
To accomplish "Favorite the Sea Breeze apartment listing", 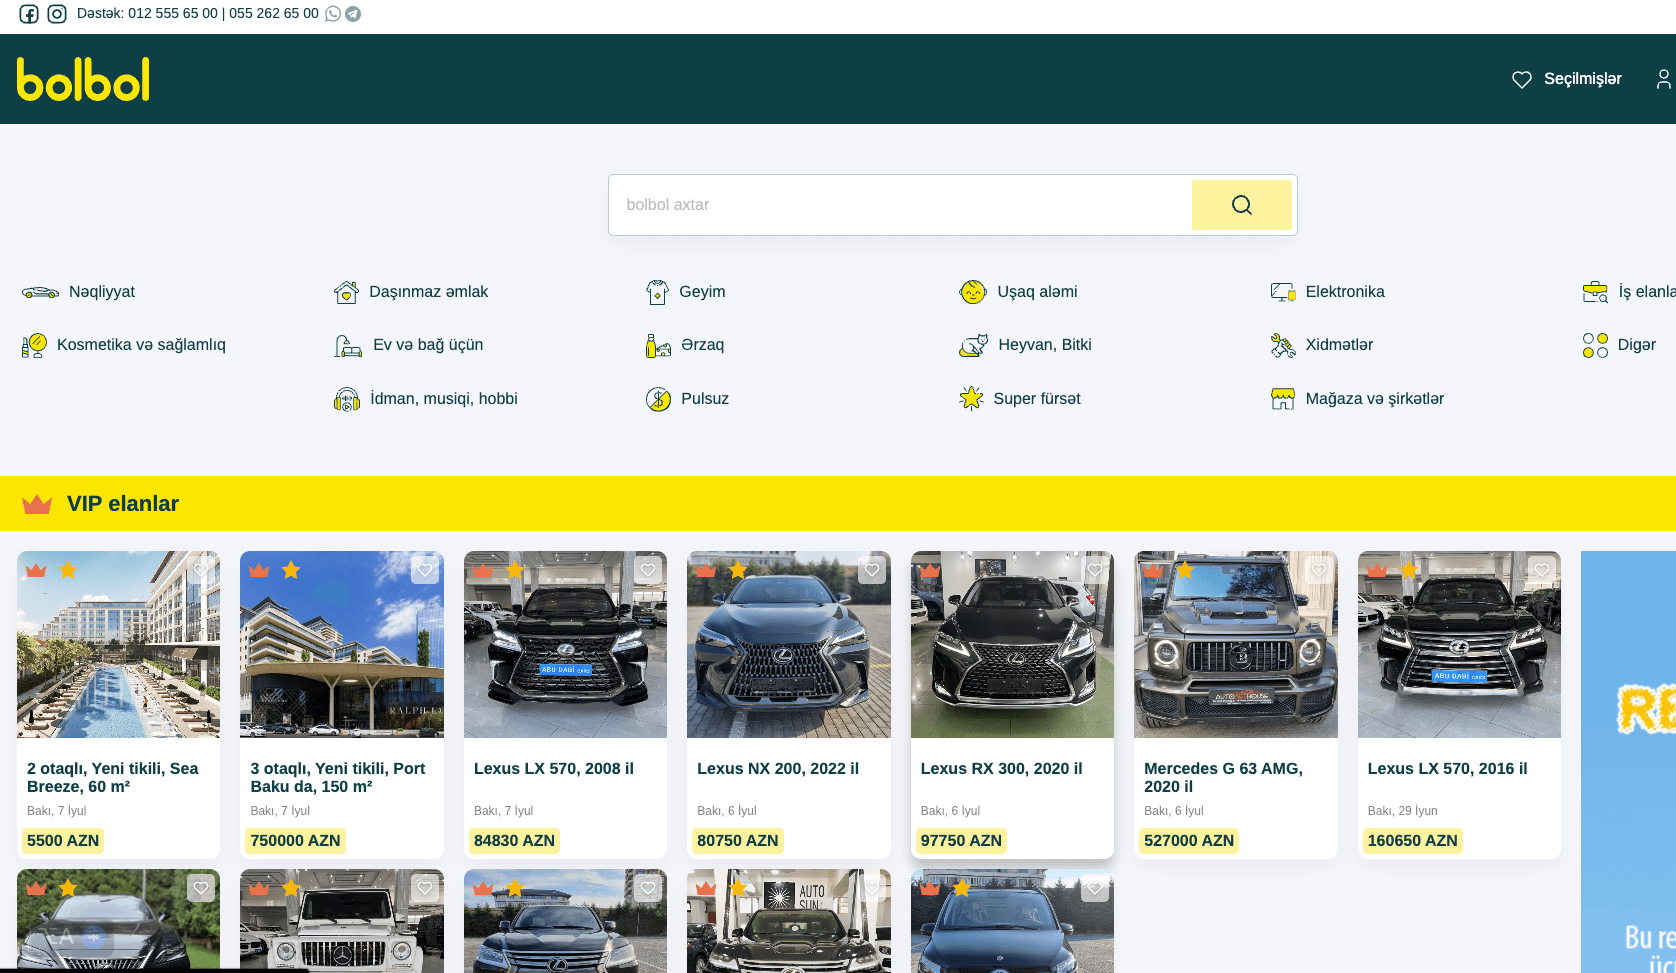I will coord(201,571).
